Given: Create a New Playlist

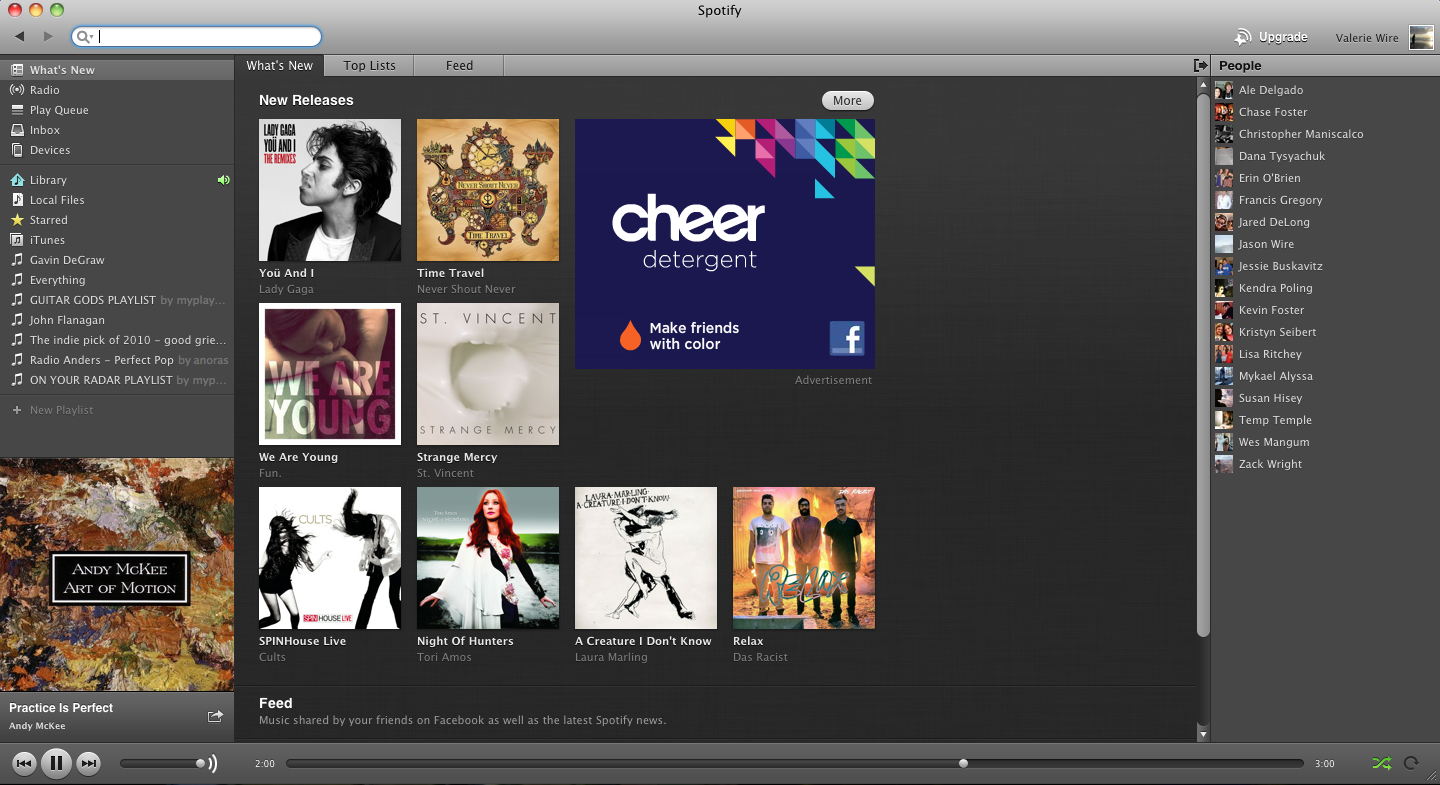Looking at the screenshot, I should point(60,410).
